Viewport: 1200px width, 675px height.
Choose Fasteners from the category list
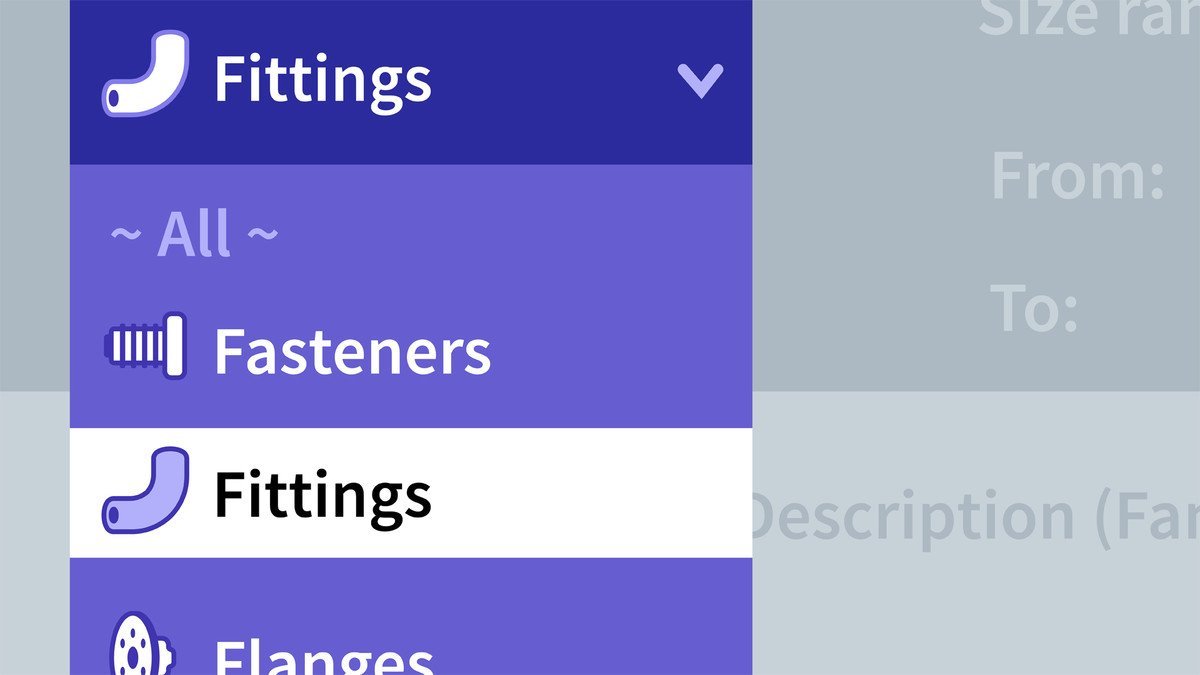[352, 351]
